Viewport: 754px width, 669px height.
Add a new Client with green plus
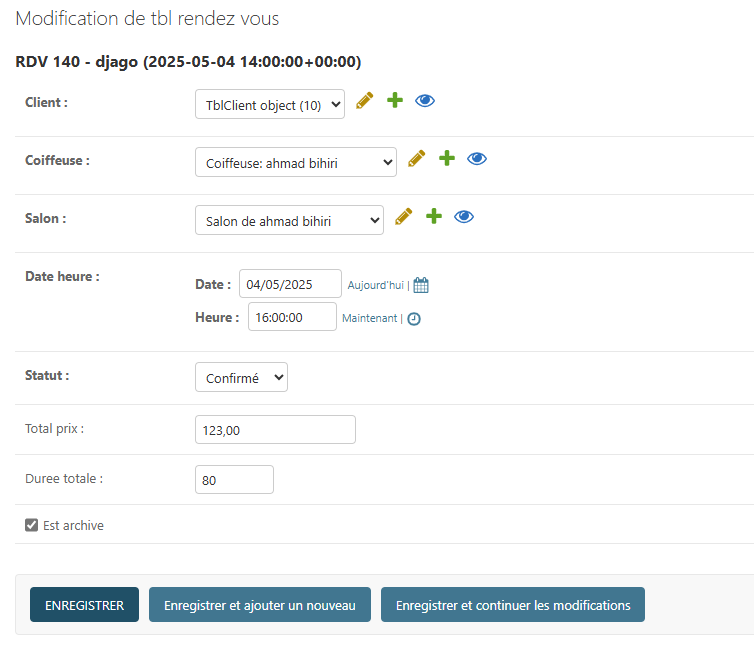coord(395,101)
